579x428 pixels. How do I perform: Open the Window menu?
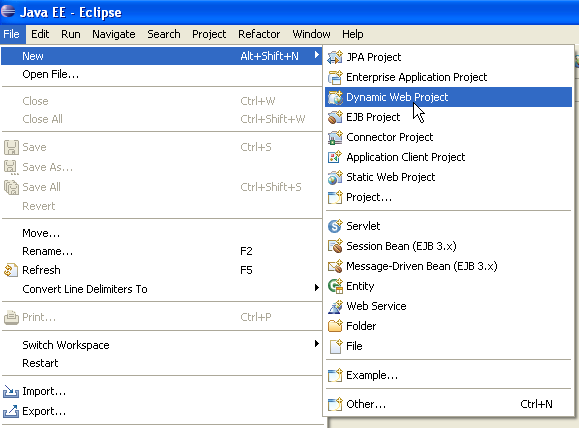pos(311,34)
